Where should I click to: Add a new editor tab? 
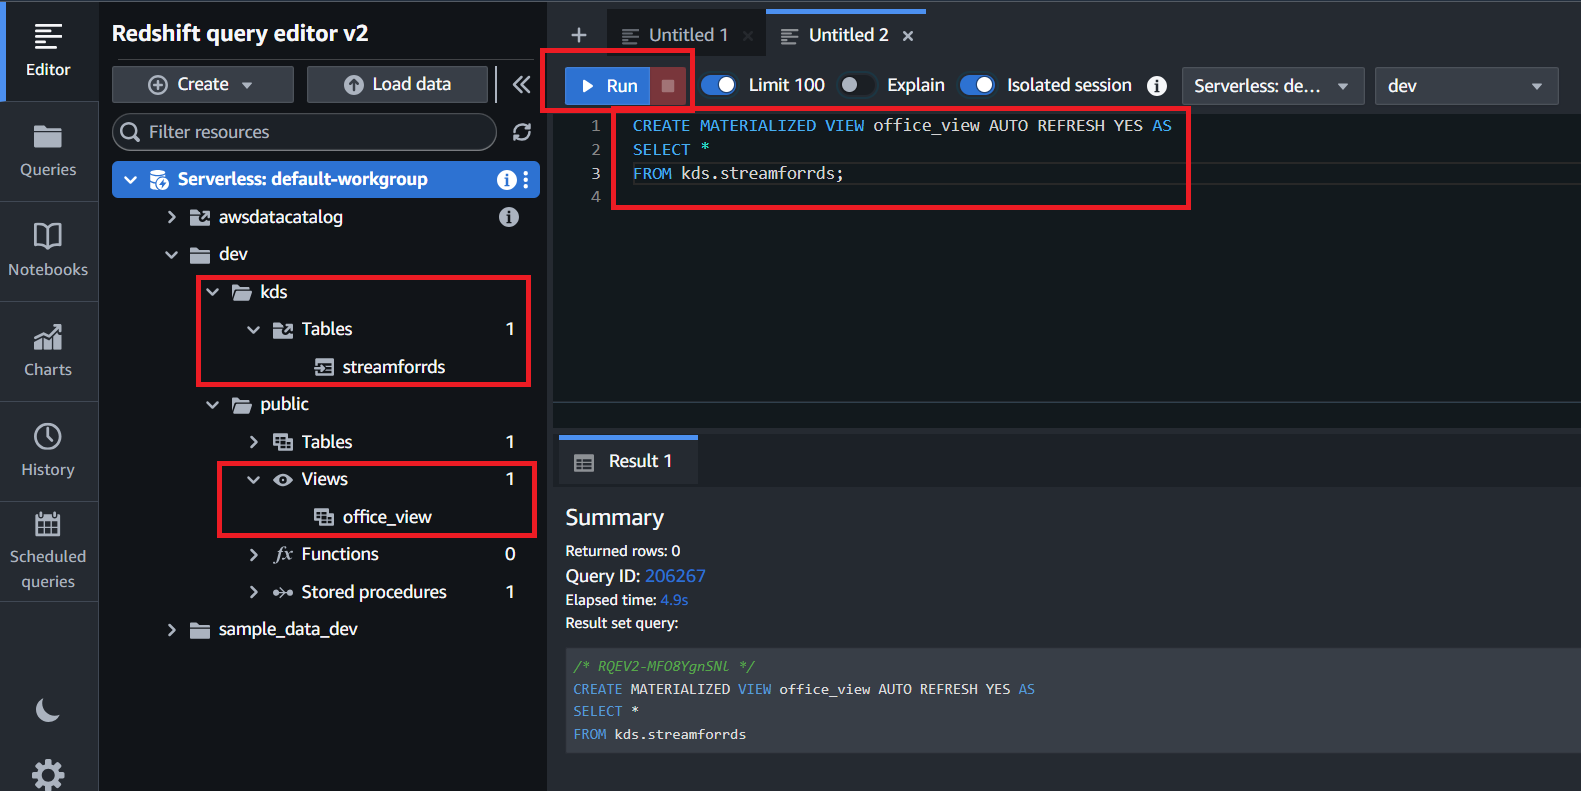point(579,35)
